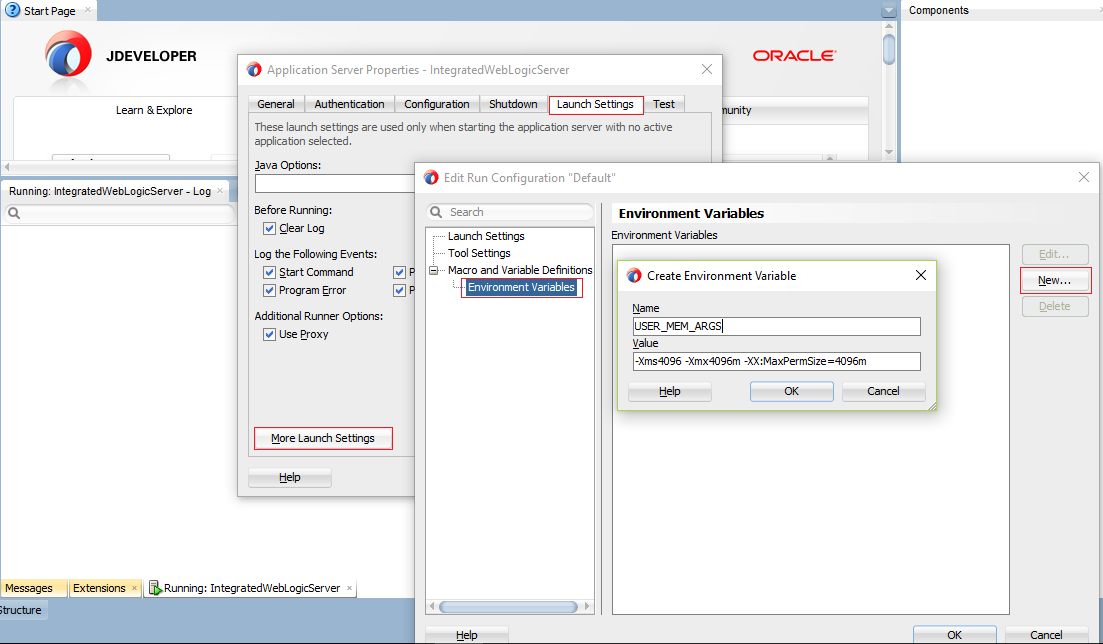This screenshot has width=1103, height=644.
Task: Switch to the General tab
Action: 276,104
